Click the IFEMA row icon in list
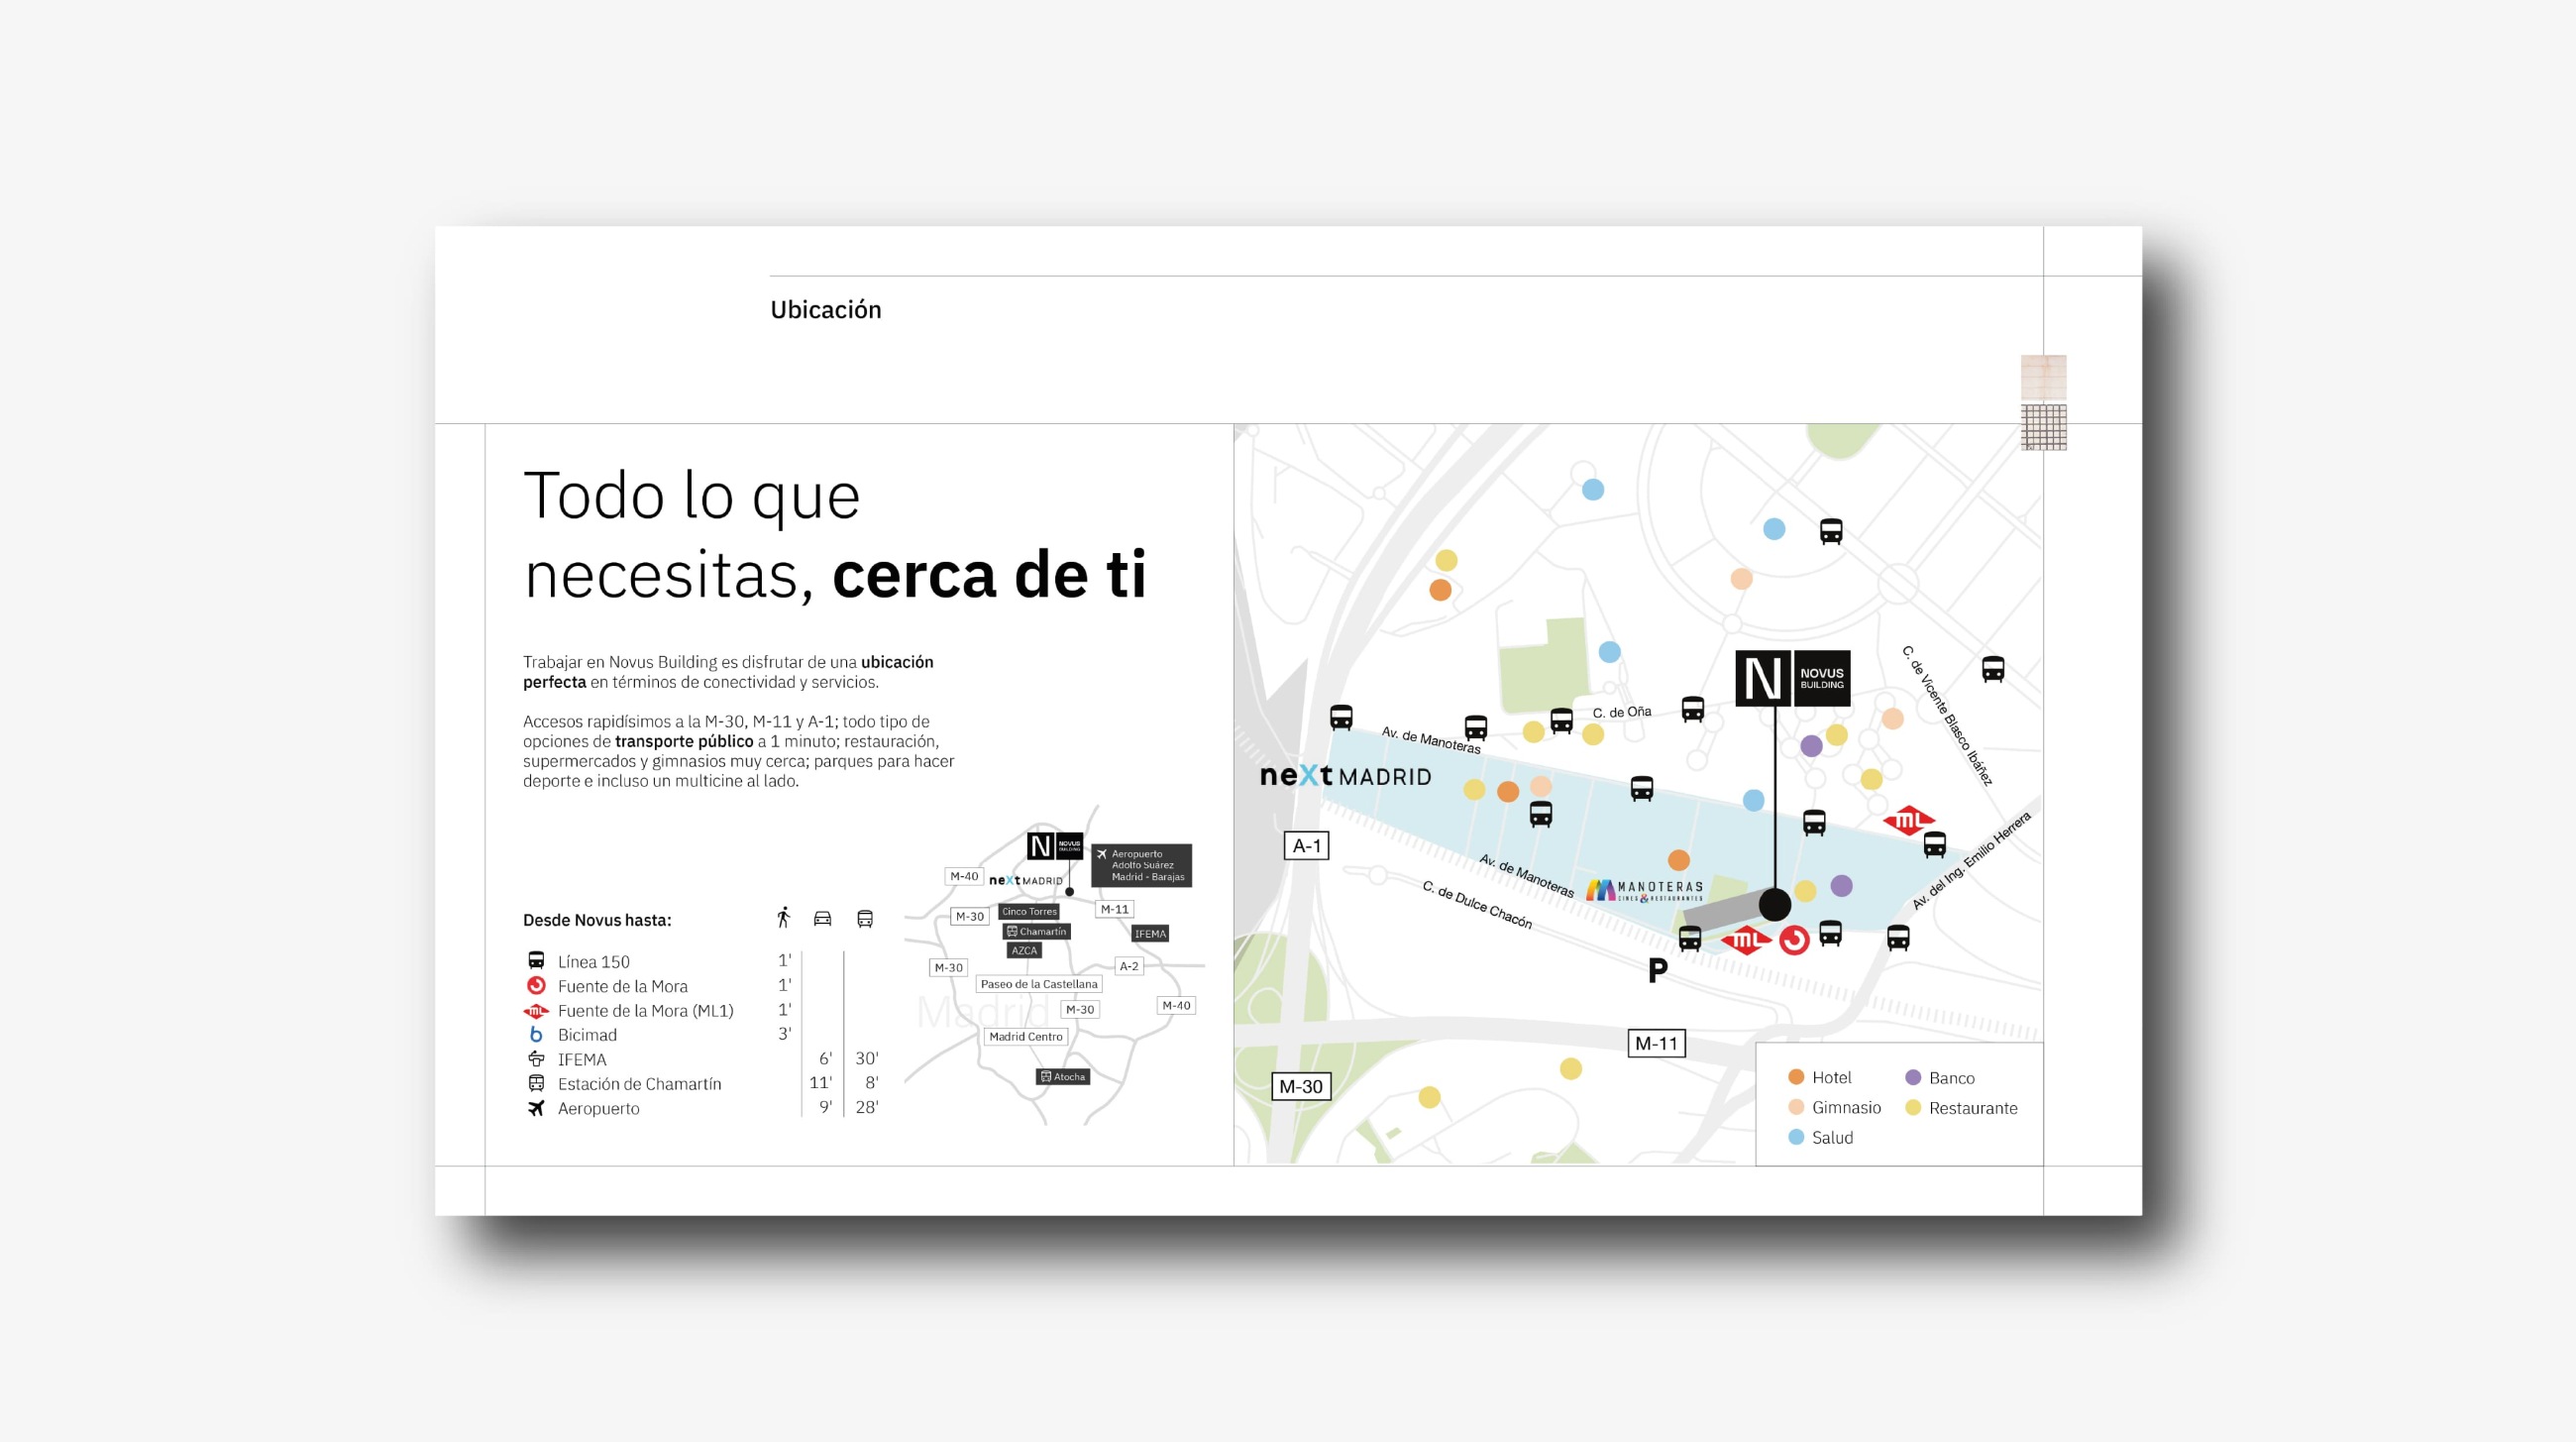The height and width of the screenshot is (1442, 2576). tap(536, 1059)
